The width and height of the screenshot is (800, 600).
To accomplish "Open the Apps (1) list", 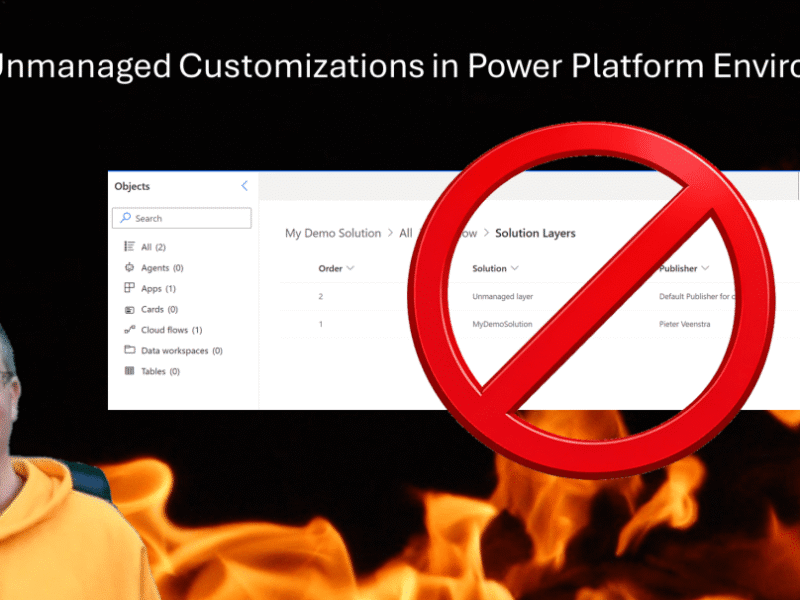I will (158, 288).
